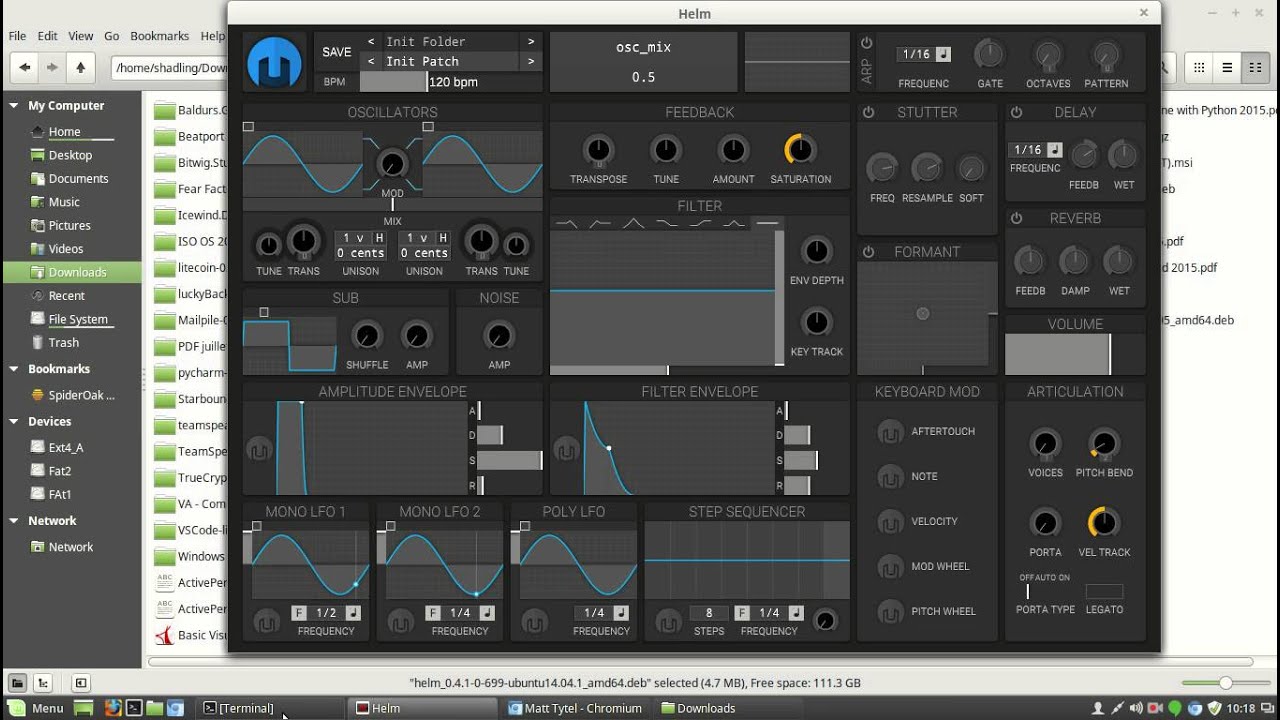The height and width of the screenshot is (720, 1280).
Task: Select Home in file manager sidebar
Action: pos(64,132)
